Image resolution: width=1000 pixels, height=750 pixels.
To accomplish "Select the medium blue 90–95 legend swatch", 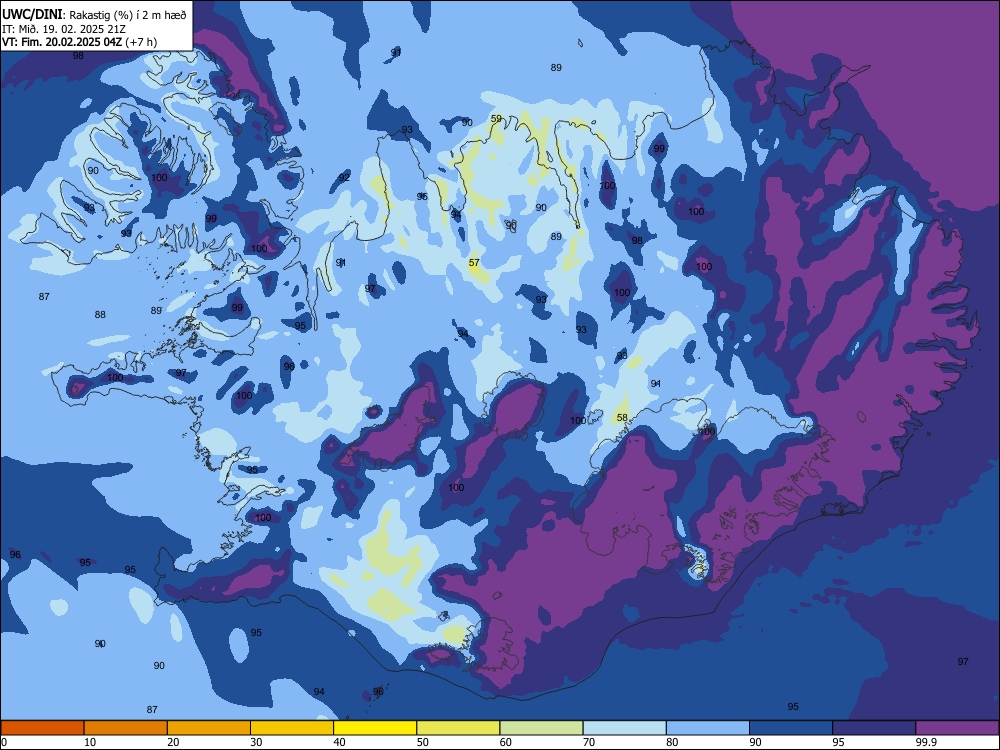I will point(791,728).
